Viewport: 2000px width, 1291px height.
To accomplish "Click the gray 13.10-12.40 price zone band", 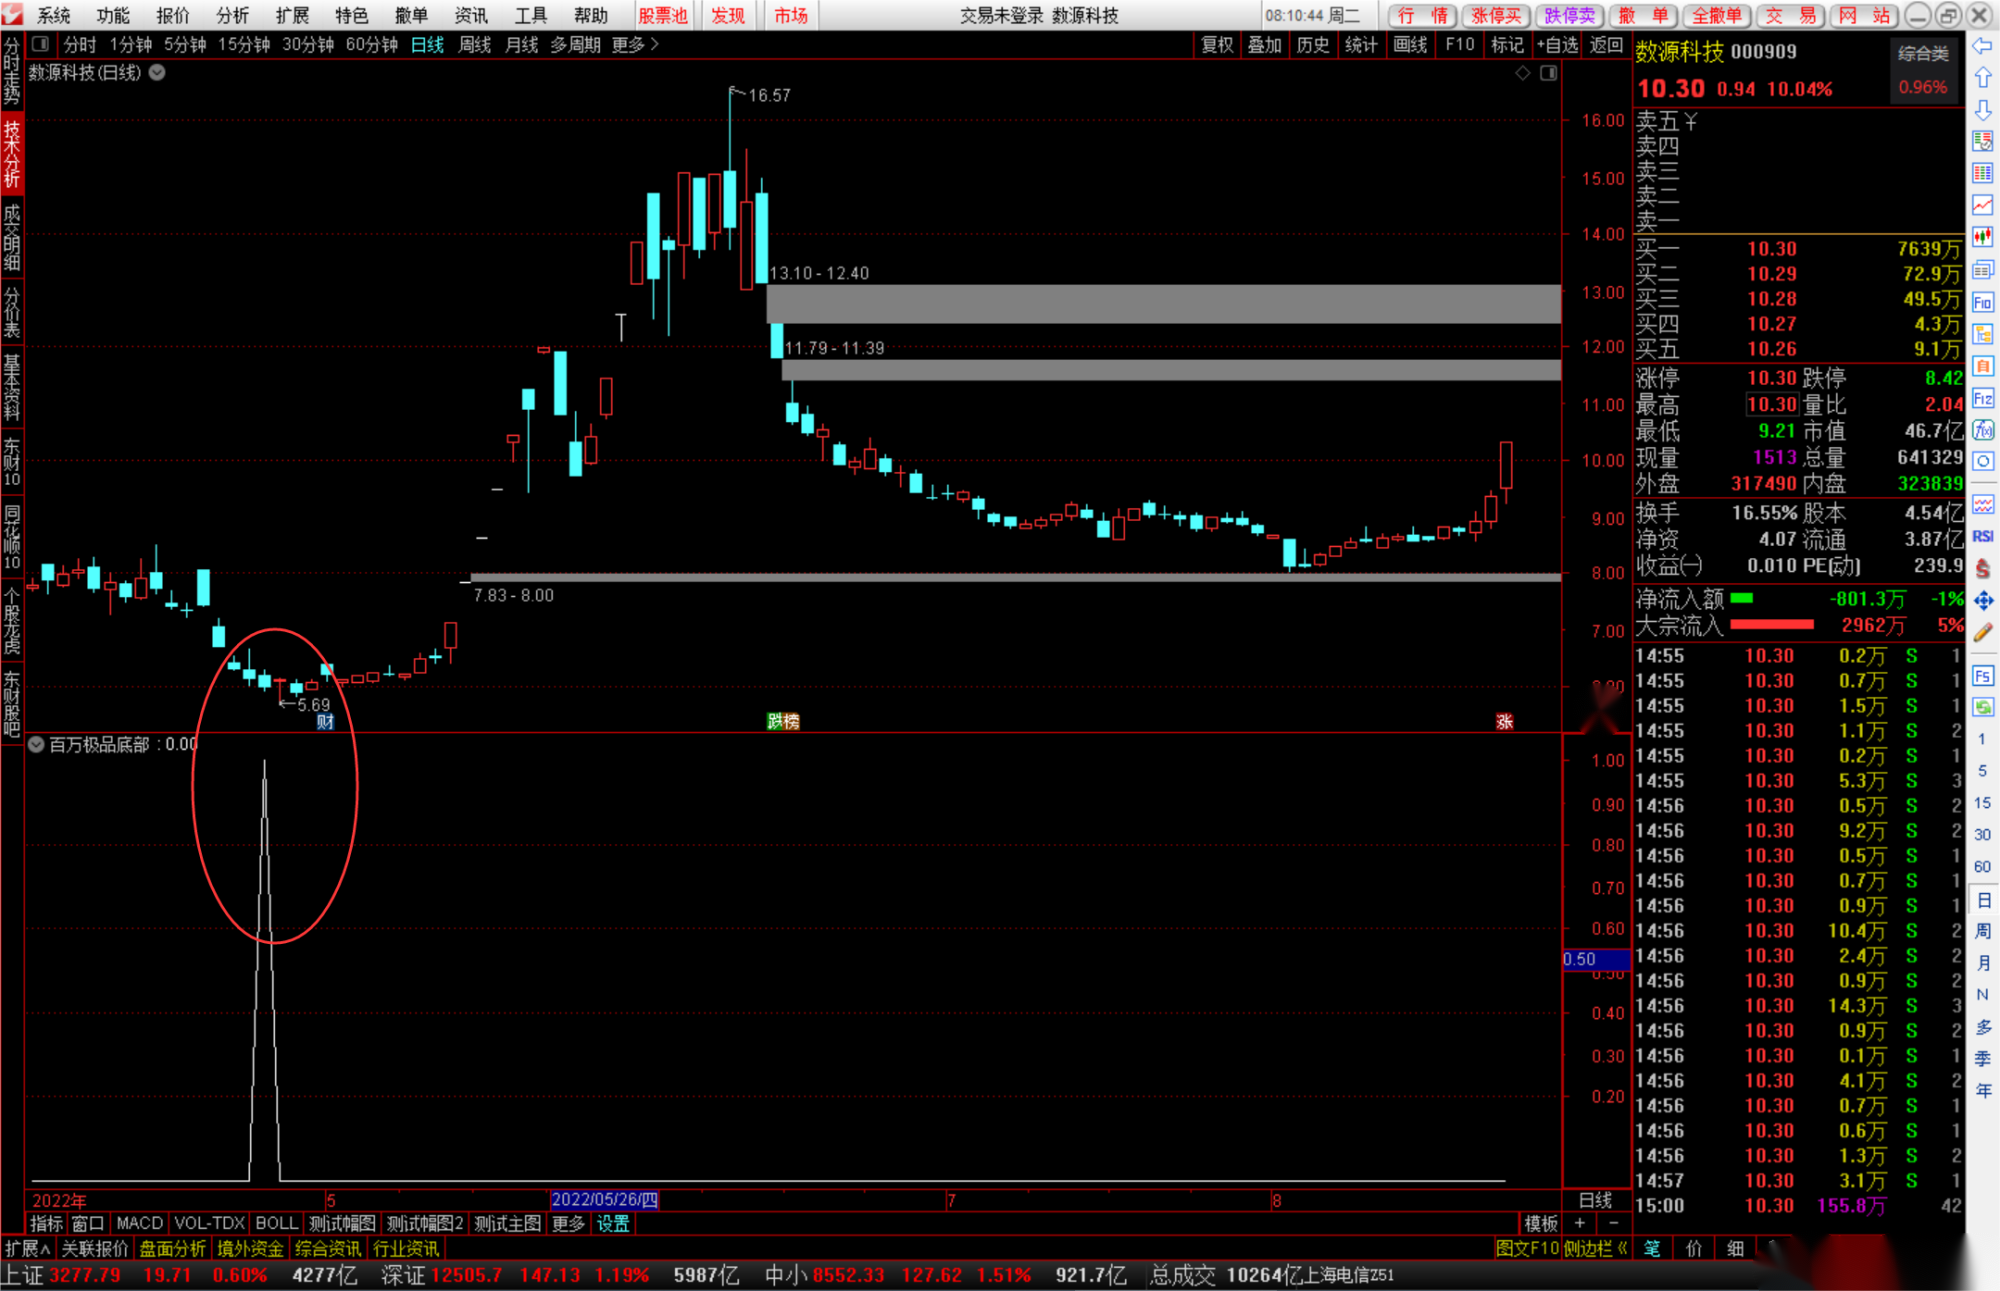I will 1160,303.
